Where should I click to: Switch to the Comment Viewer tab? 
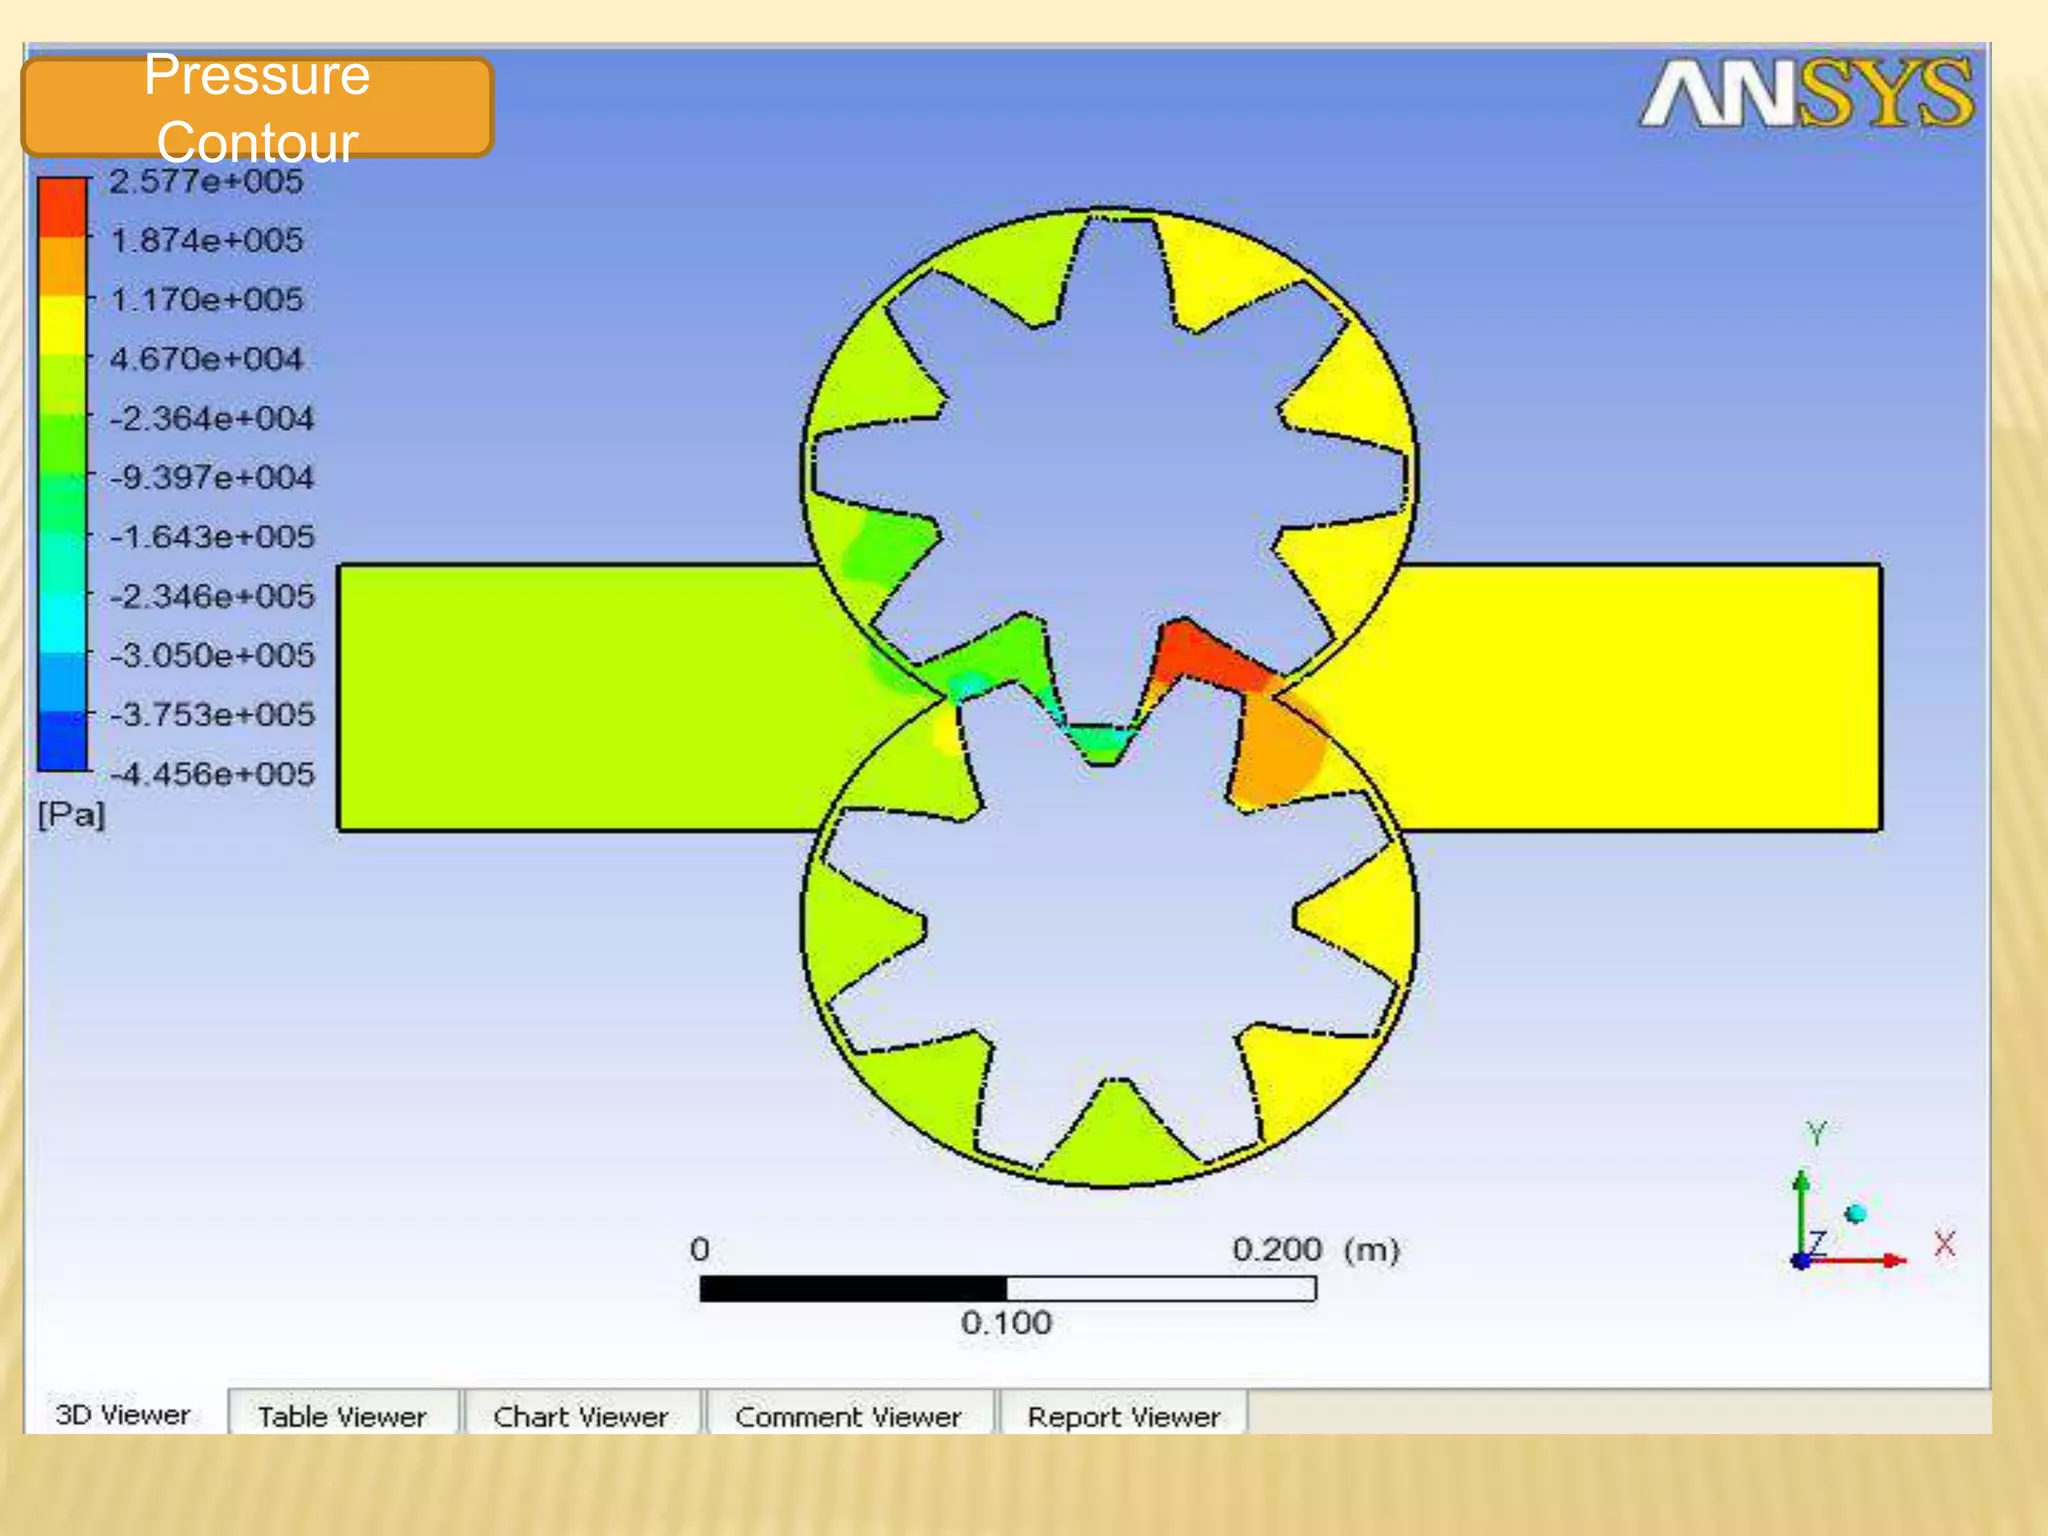pyautogui.click(x=848, y=1415)
